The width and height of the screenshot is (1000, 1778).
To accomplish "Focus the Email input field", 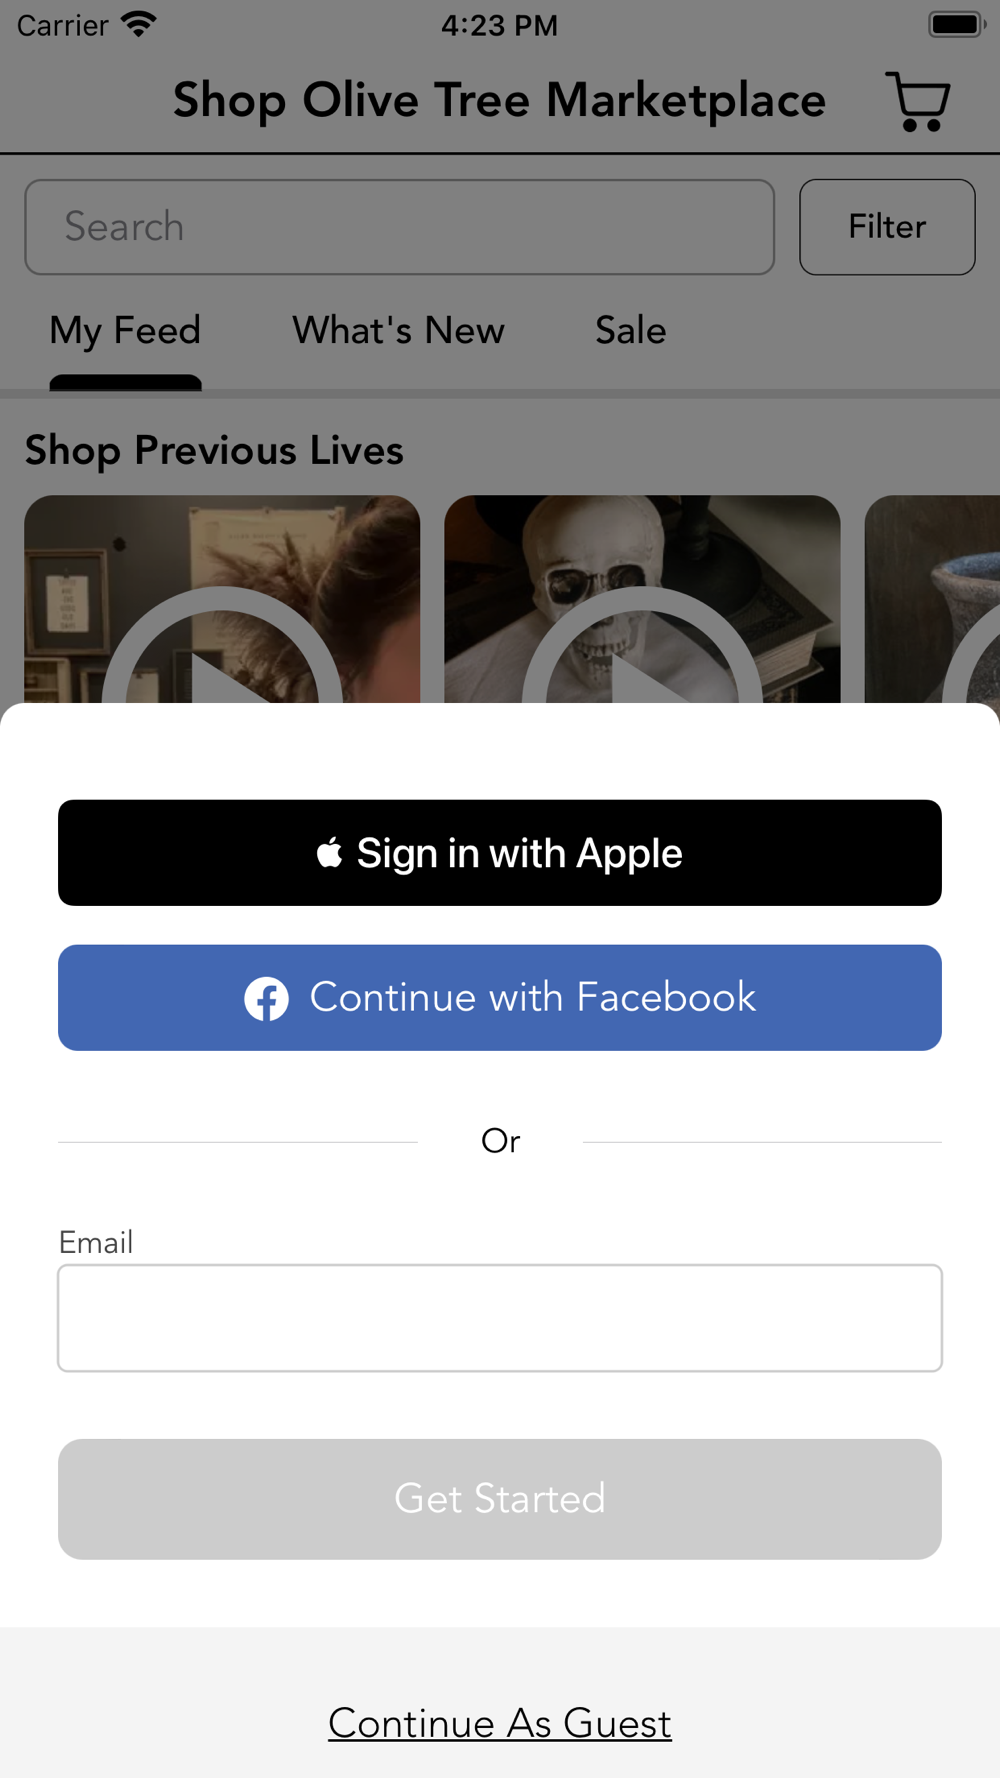I will tap(500, 1318).
